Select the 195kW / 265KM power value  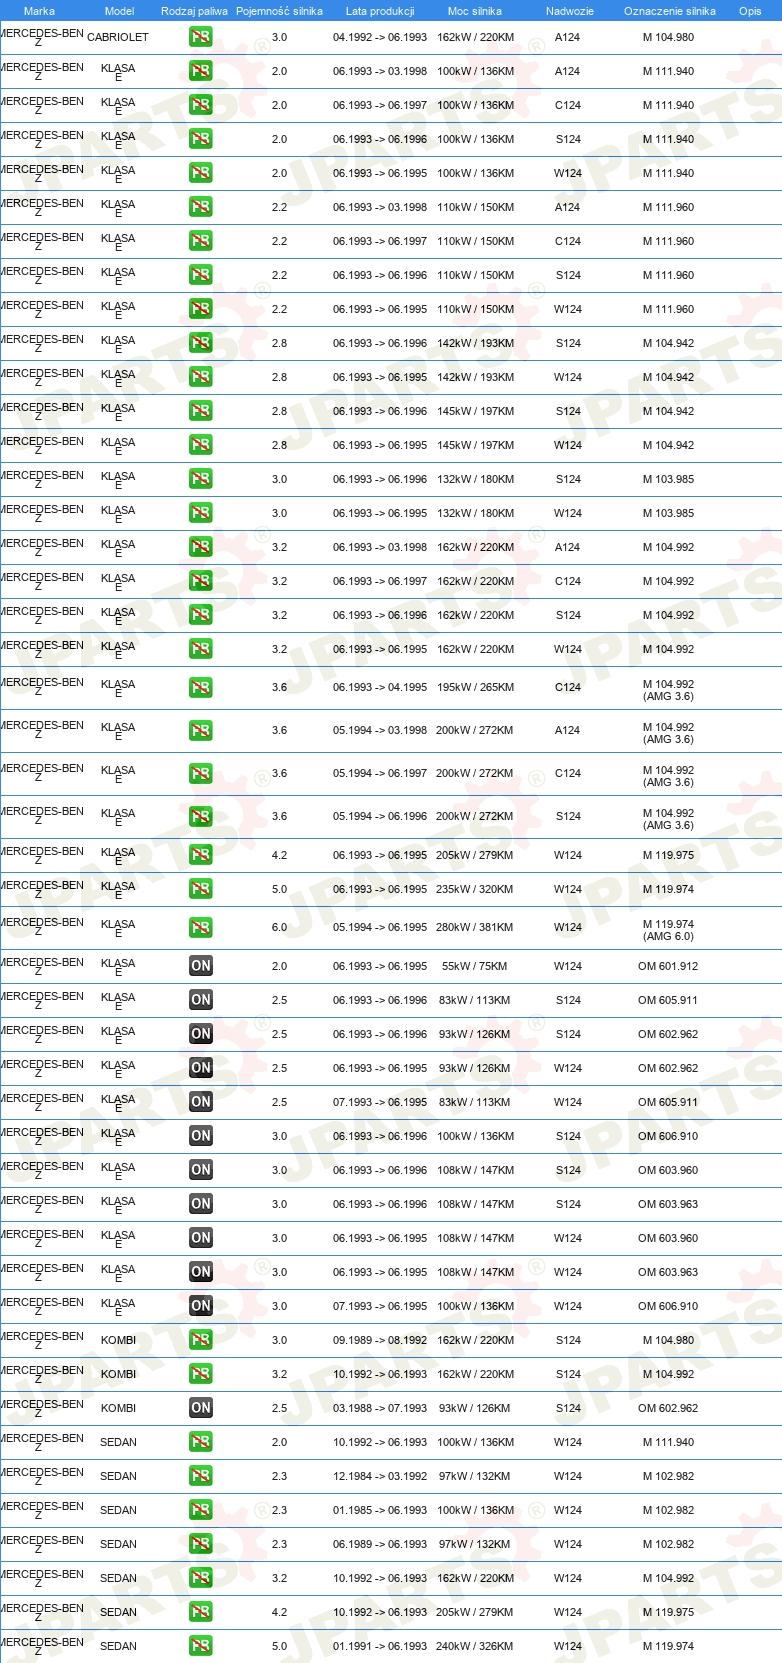475,688
